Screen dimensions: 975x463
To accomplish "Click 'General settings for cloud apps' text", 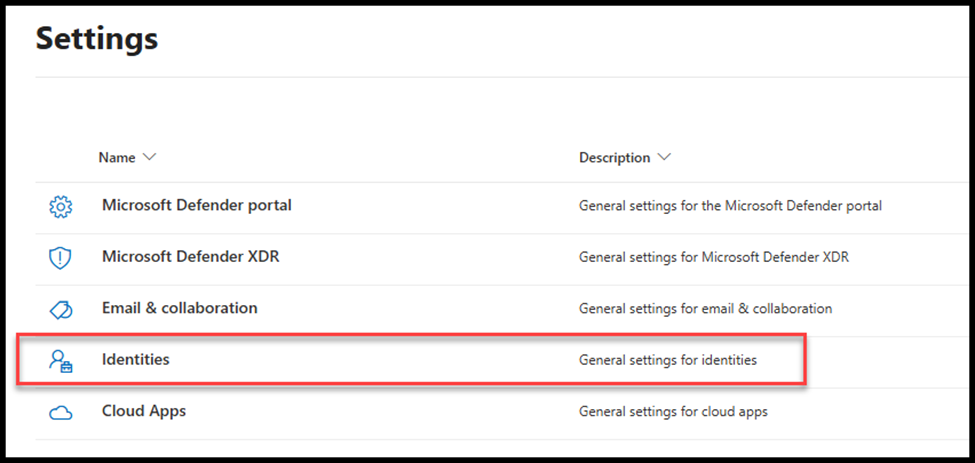I will click(673, 412).
